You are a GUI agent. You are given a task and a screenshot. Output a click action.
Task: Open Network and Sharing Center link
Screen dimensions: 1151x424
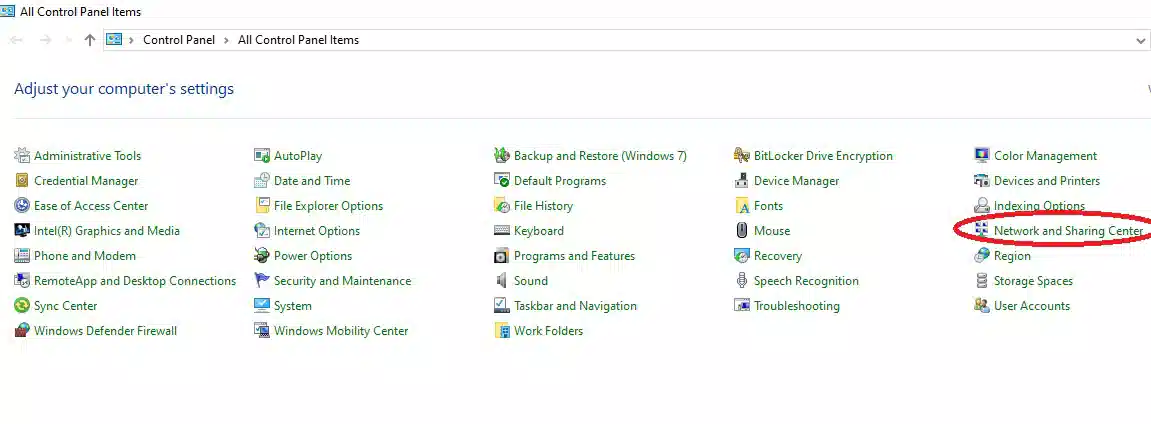1067,231
